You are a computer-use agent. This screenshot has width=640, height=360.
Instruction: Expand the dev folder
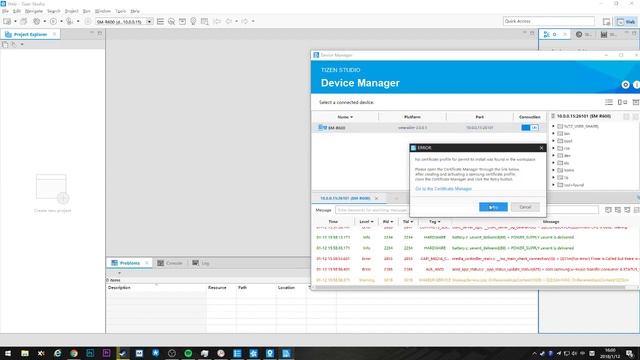553,156
